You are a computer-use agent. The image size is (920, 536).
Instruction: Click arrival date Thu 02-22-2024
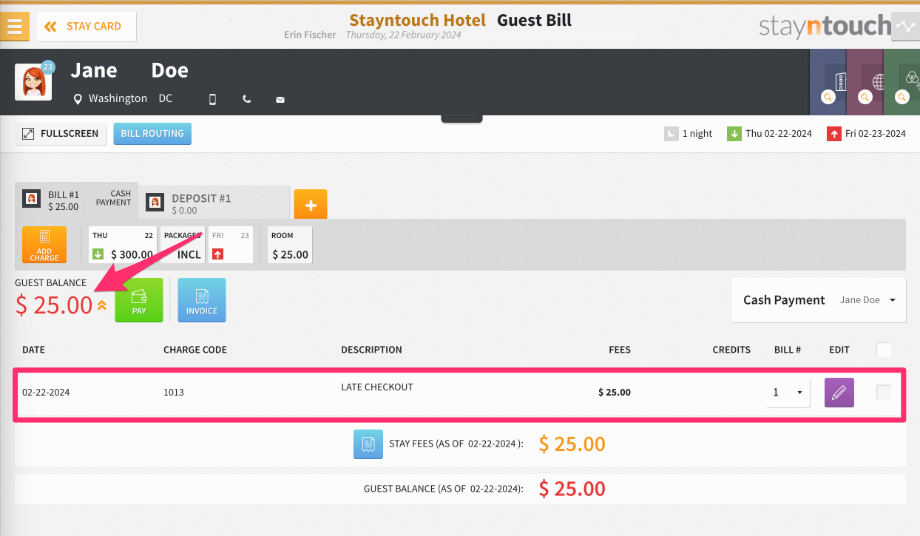779,134
